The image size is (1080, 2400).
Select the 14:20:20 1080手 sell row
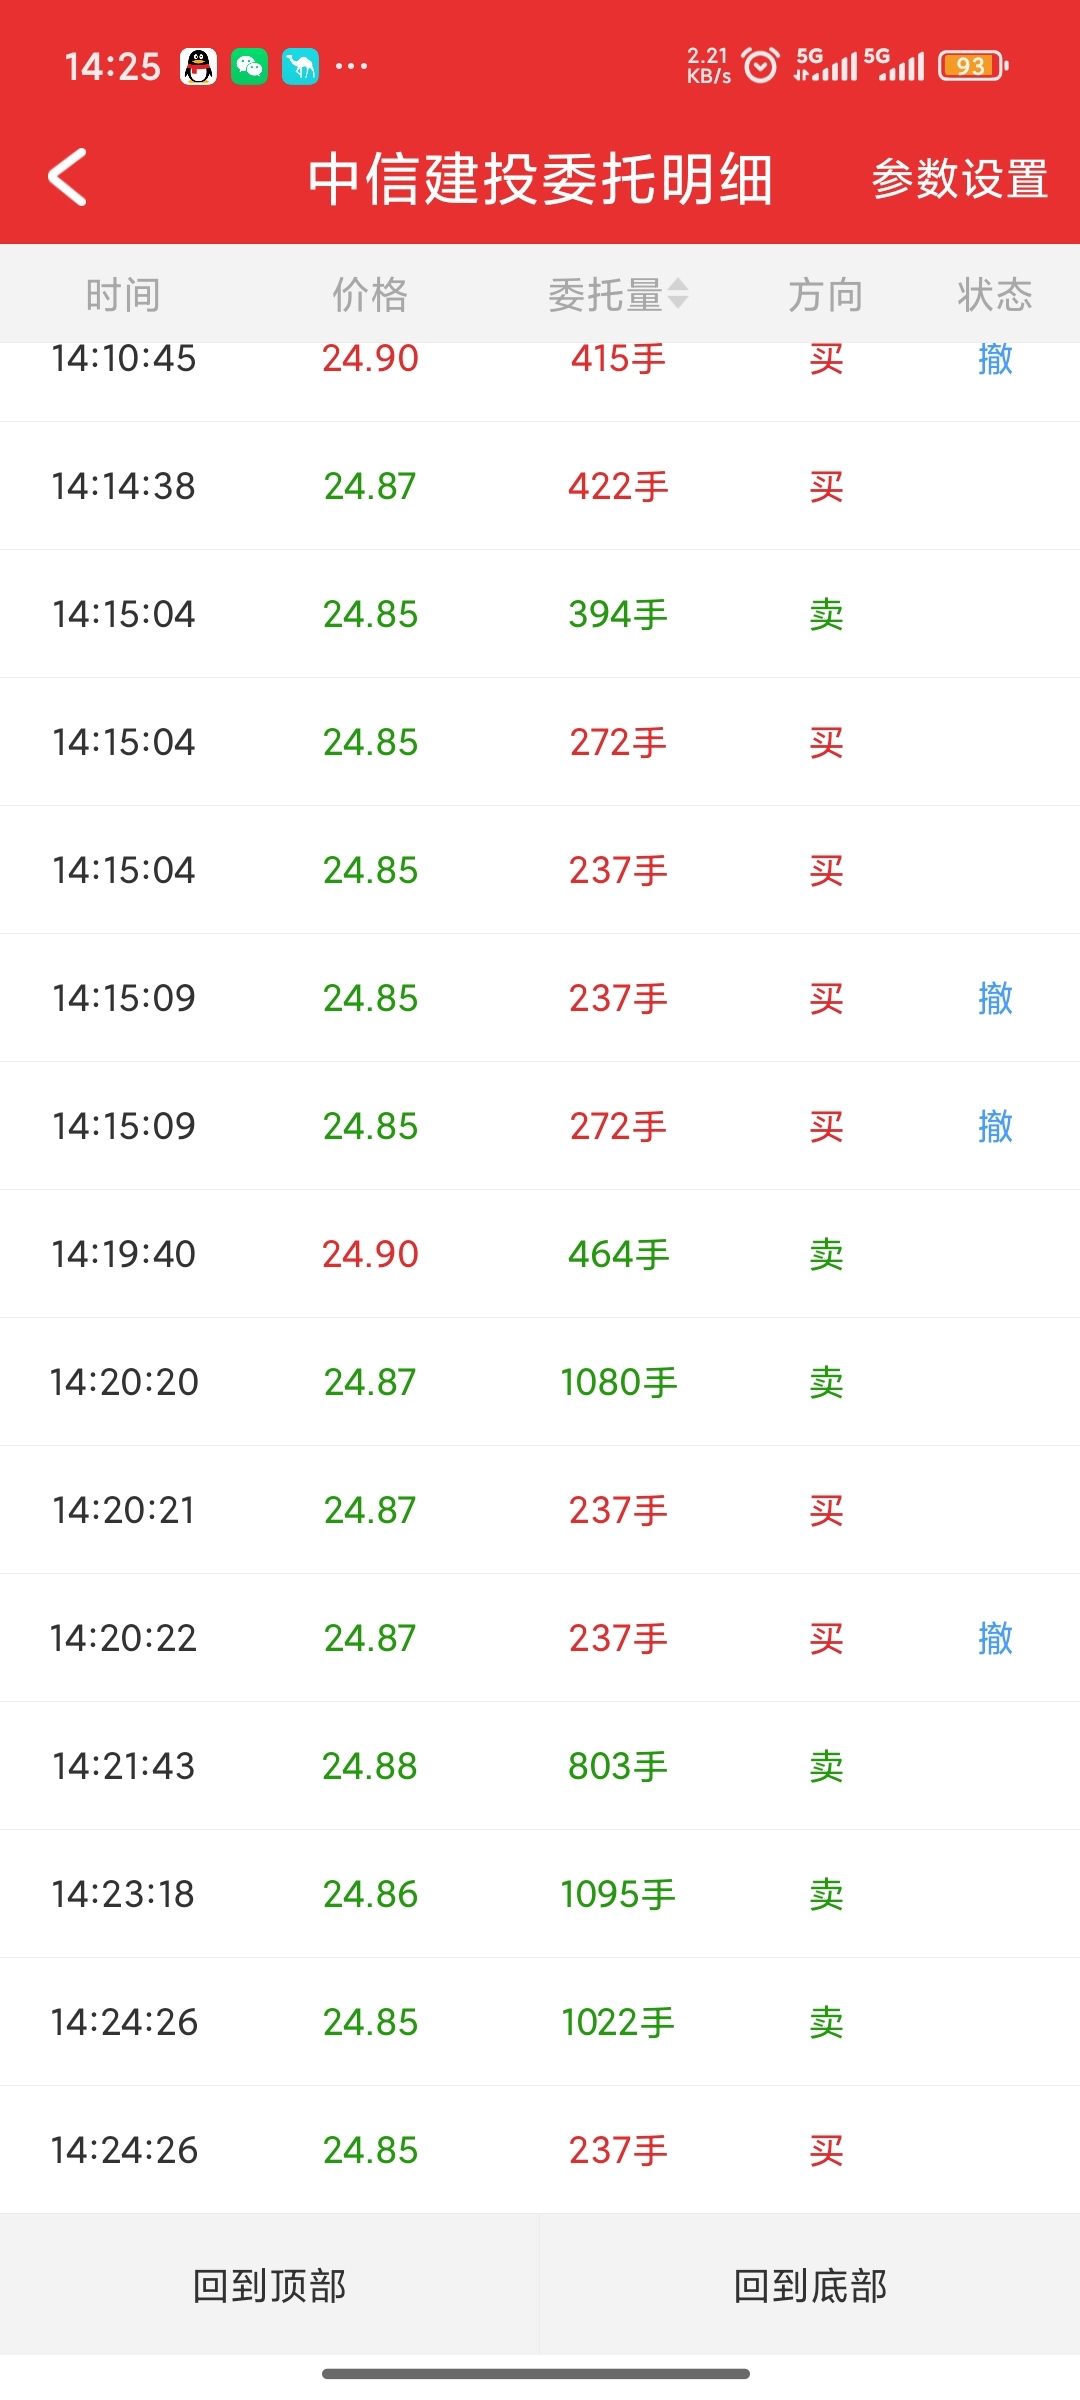point(540,1382)
